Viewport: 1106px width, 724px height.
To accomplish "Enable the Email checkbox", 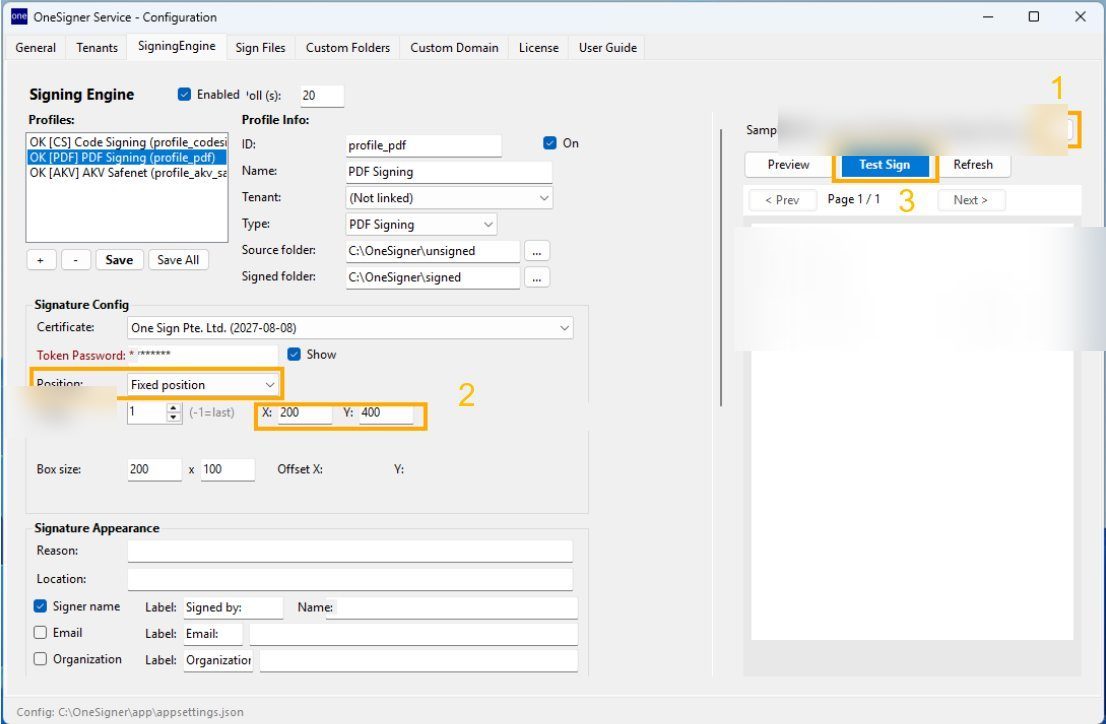I will (x=40, y=632).
